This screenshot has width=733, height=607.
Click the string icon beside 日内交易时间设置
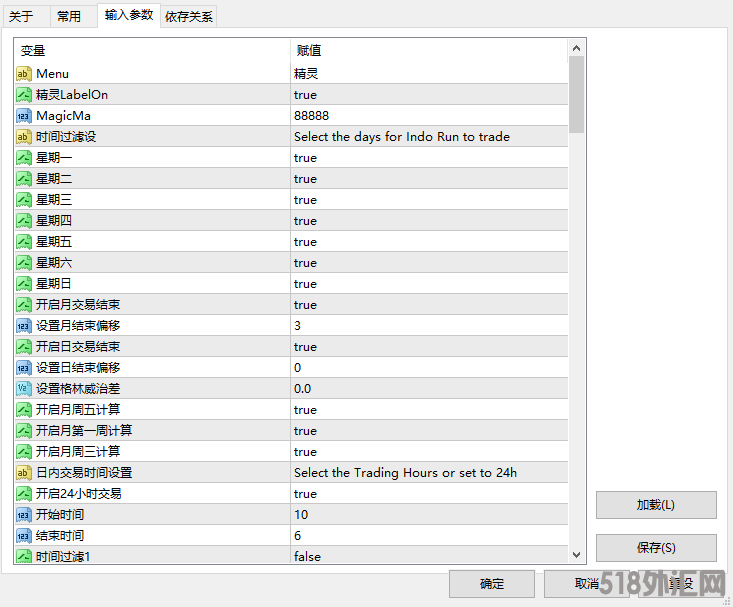click(x=24, y=473)
